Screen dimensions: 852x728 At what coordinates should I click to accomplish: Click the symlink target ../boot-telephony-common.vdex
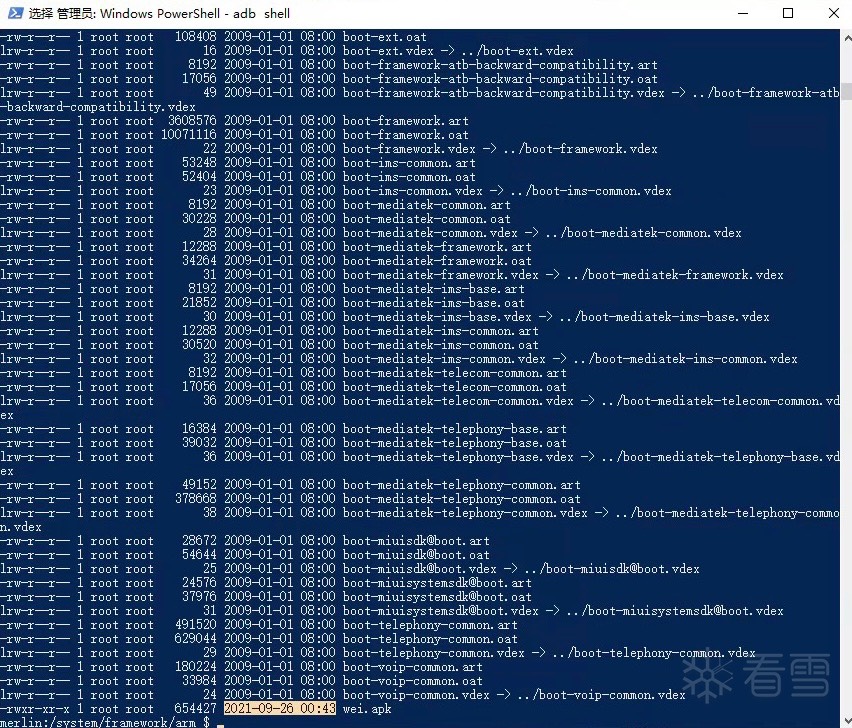pos(654,653)
